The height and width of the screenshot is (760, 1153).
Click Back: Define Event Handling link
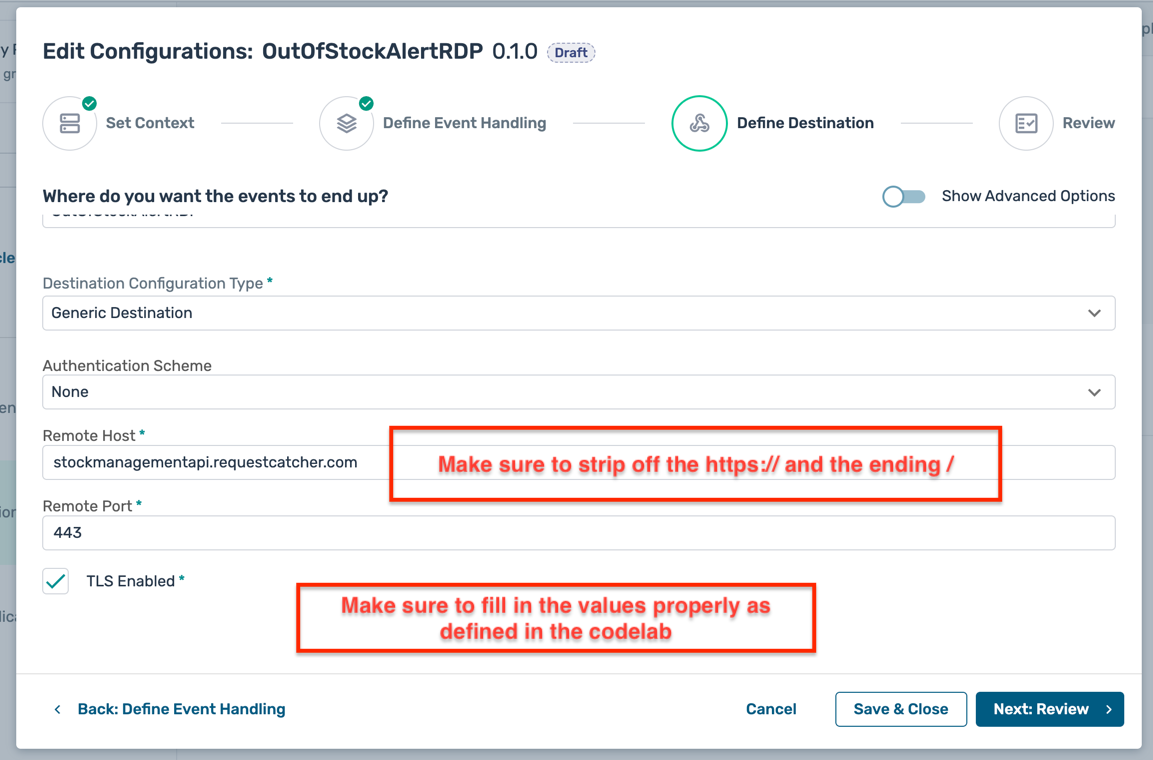(x=181, y=709)
